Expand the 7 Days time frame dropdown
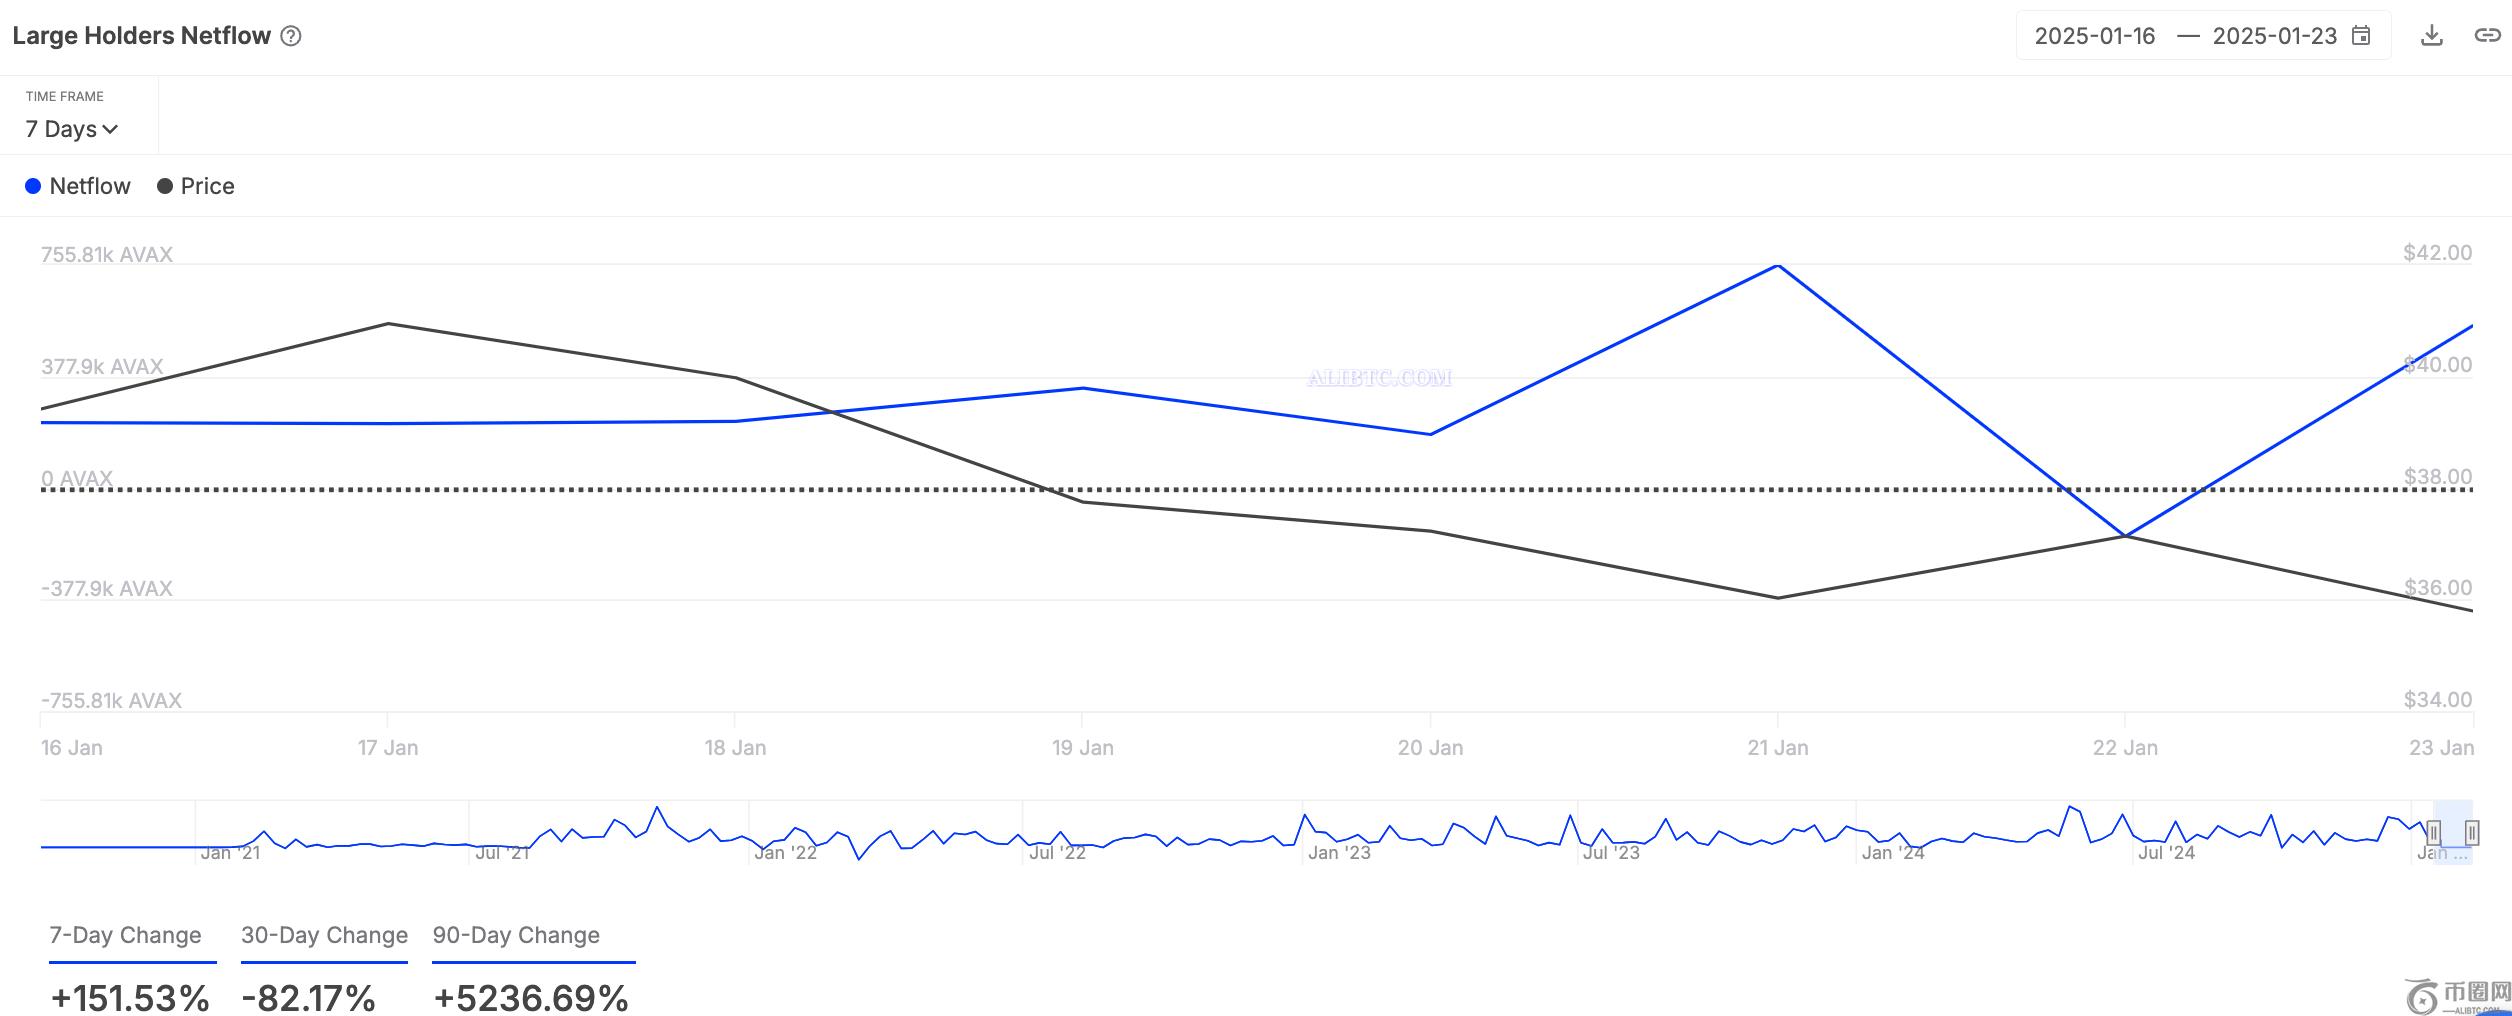2512x1016 pixels. pos(72,129)
